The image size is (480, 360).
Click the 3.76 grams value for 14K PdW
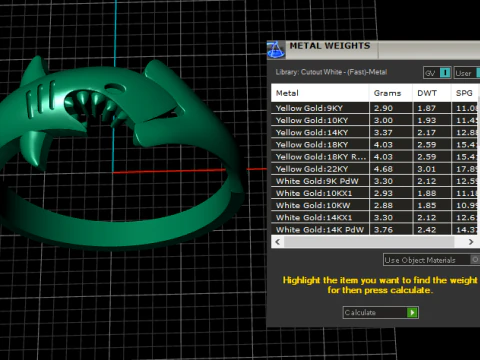tap(383, 230)
